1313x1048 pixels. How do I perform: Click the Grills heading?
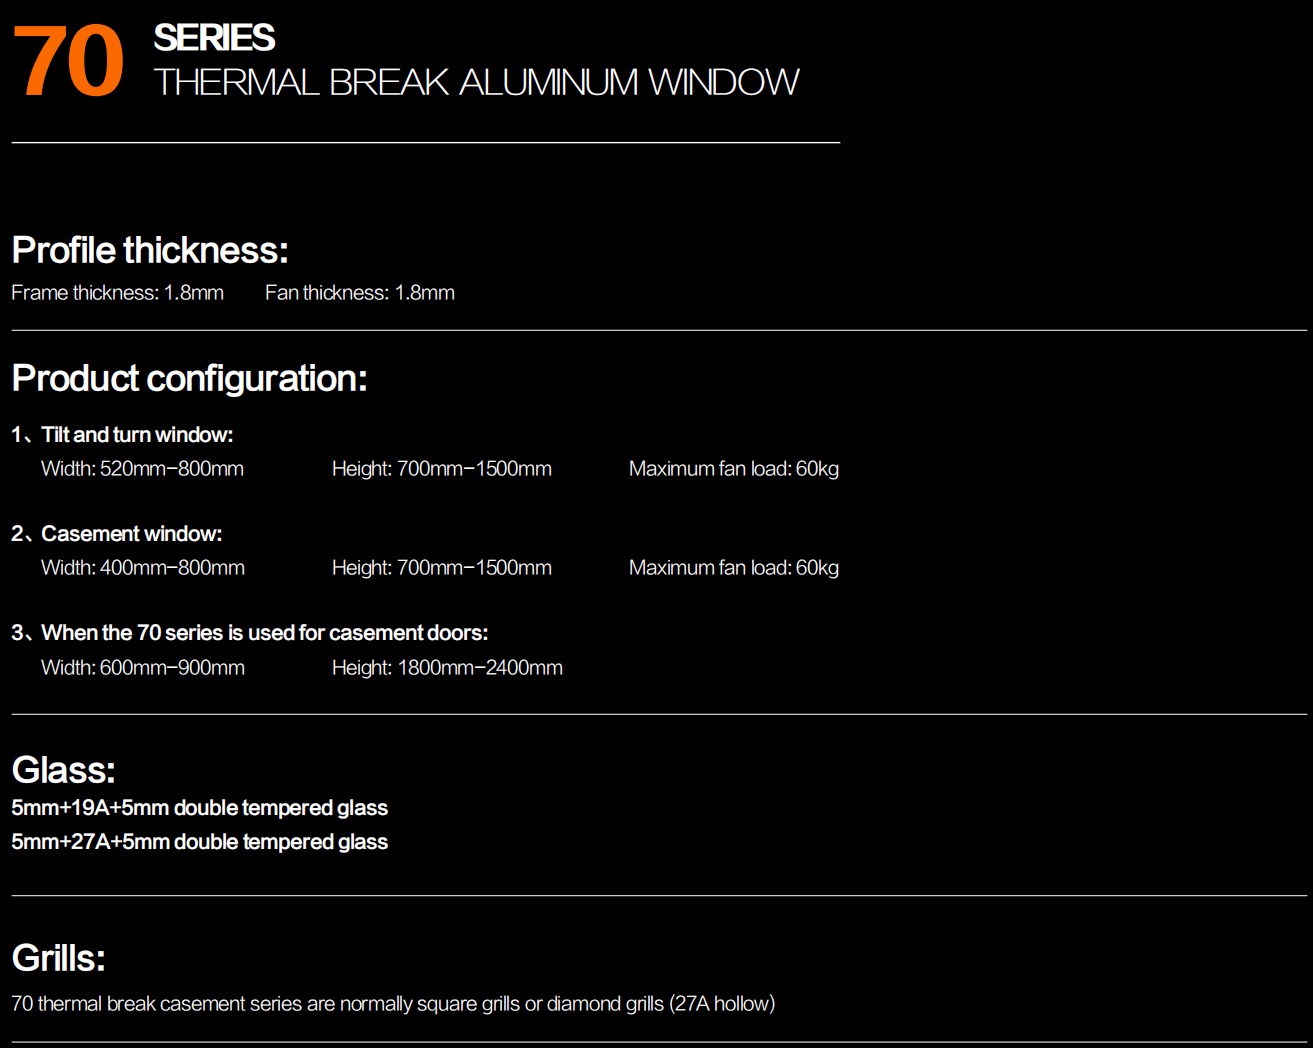[x=59, y=959]
